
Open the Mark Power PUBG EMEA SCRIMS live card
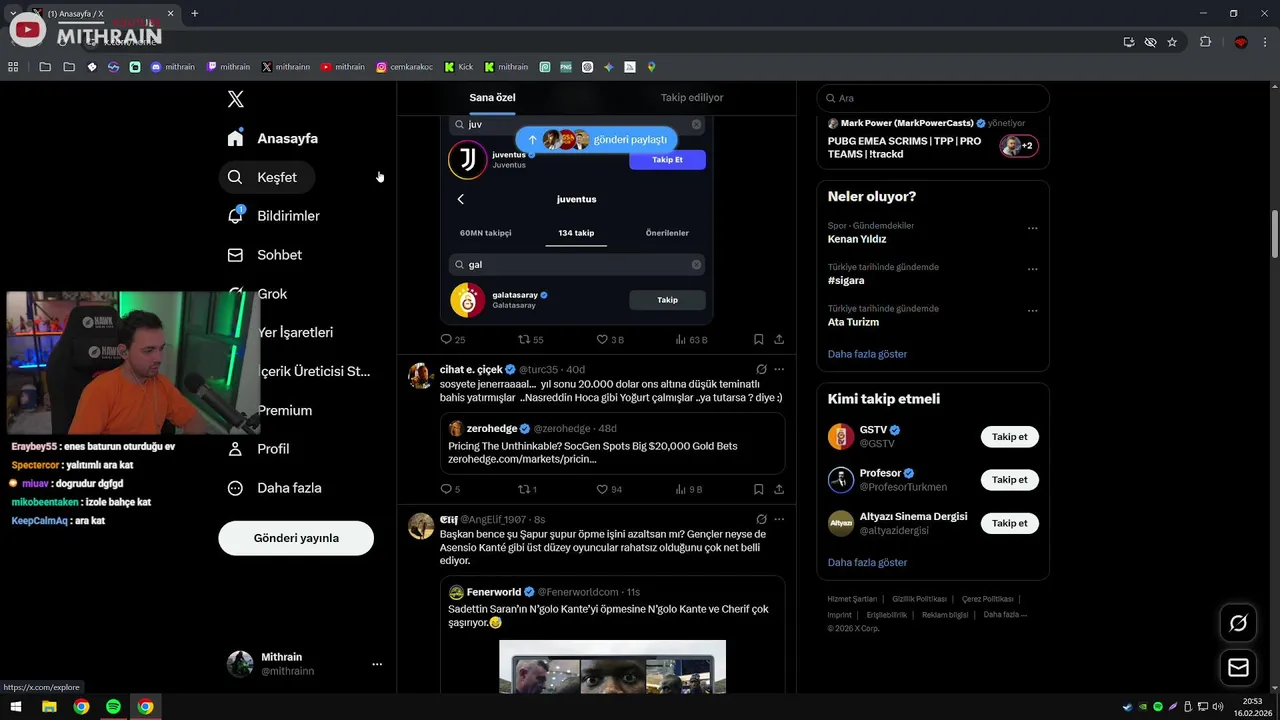pyautogui.click(x=933, y=141)
